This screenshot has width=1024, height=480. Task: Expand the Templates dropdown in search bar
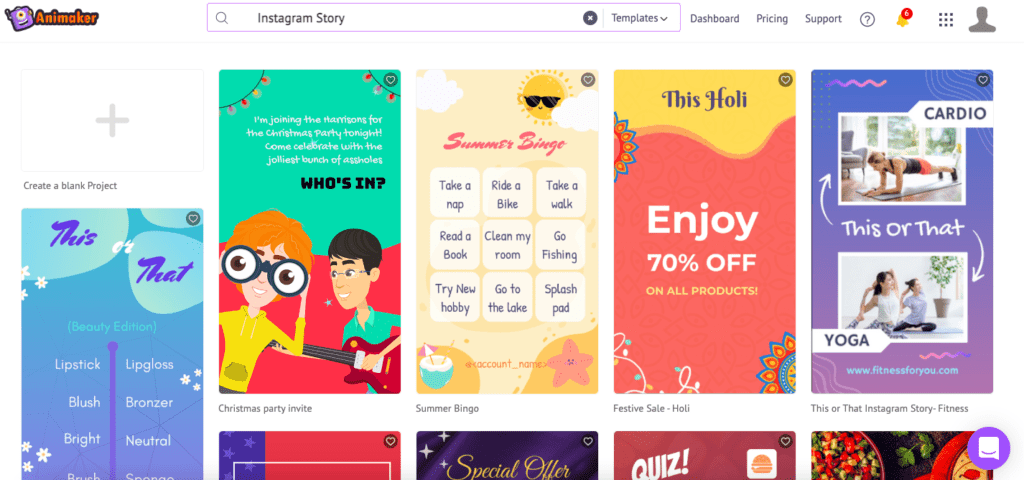tap(639, 18)
